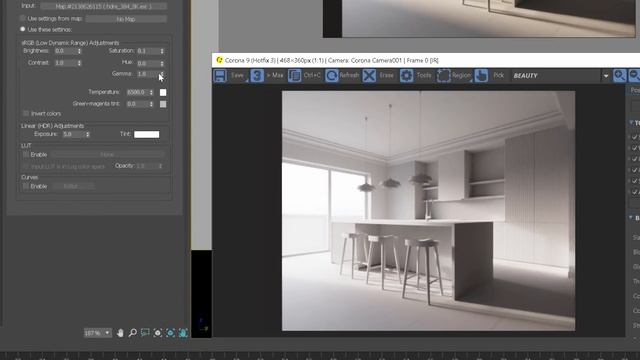Viewport: 640px width, 360px height.
Task: Click the copy-to-clipboard icon
Action: point(294,76)
